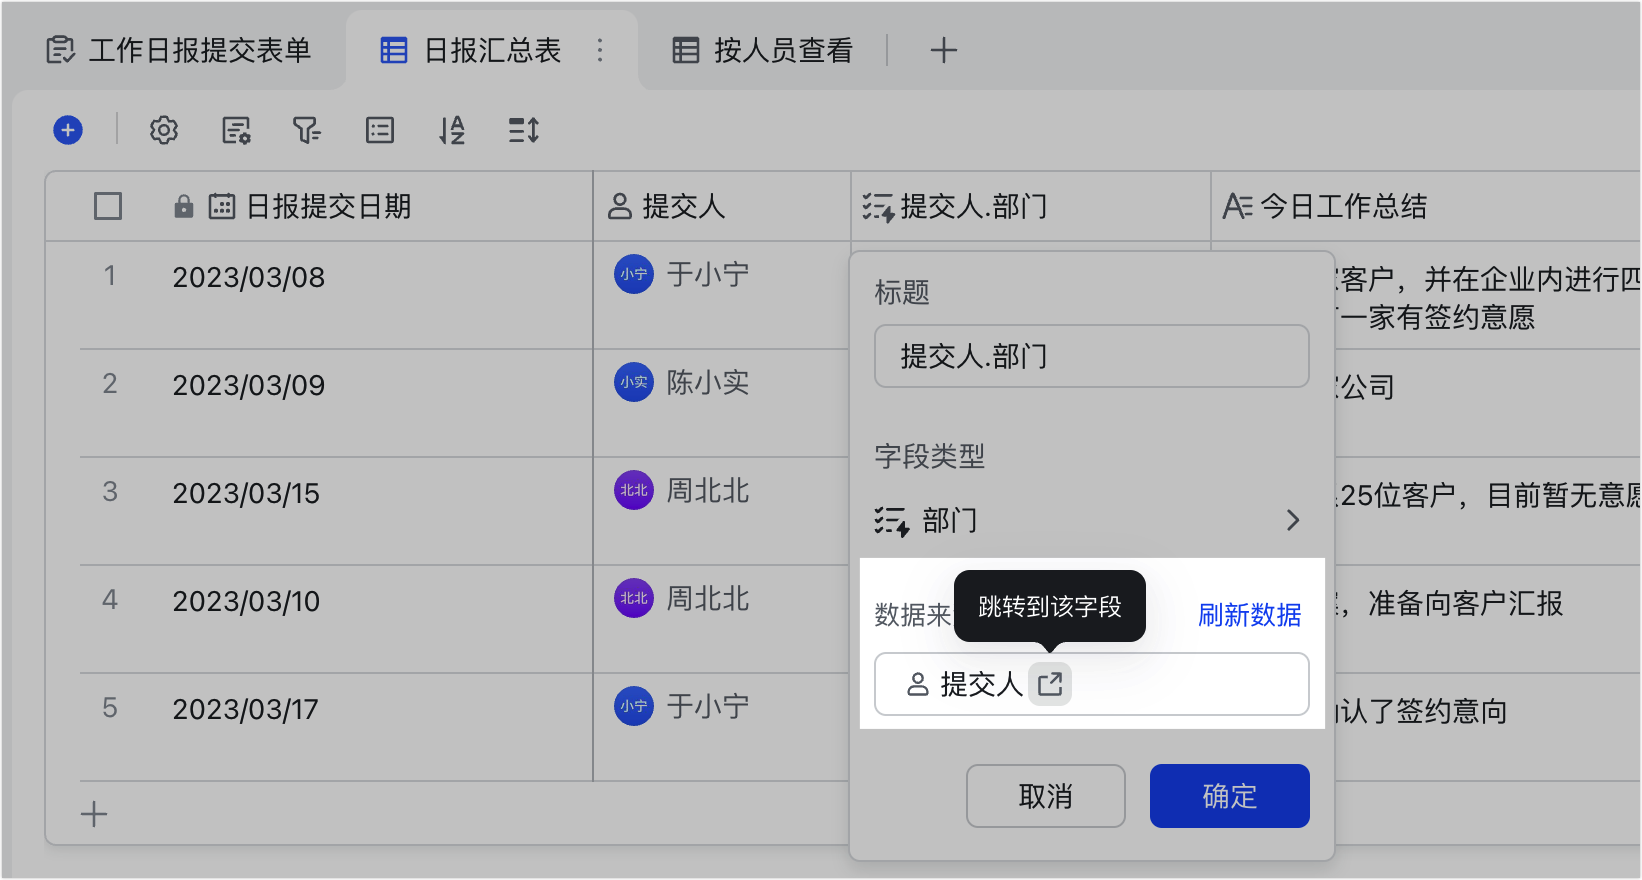Open the filter icon in toolbar
The width and height of the screenshot is (1642, 880).
coord(306,130)
